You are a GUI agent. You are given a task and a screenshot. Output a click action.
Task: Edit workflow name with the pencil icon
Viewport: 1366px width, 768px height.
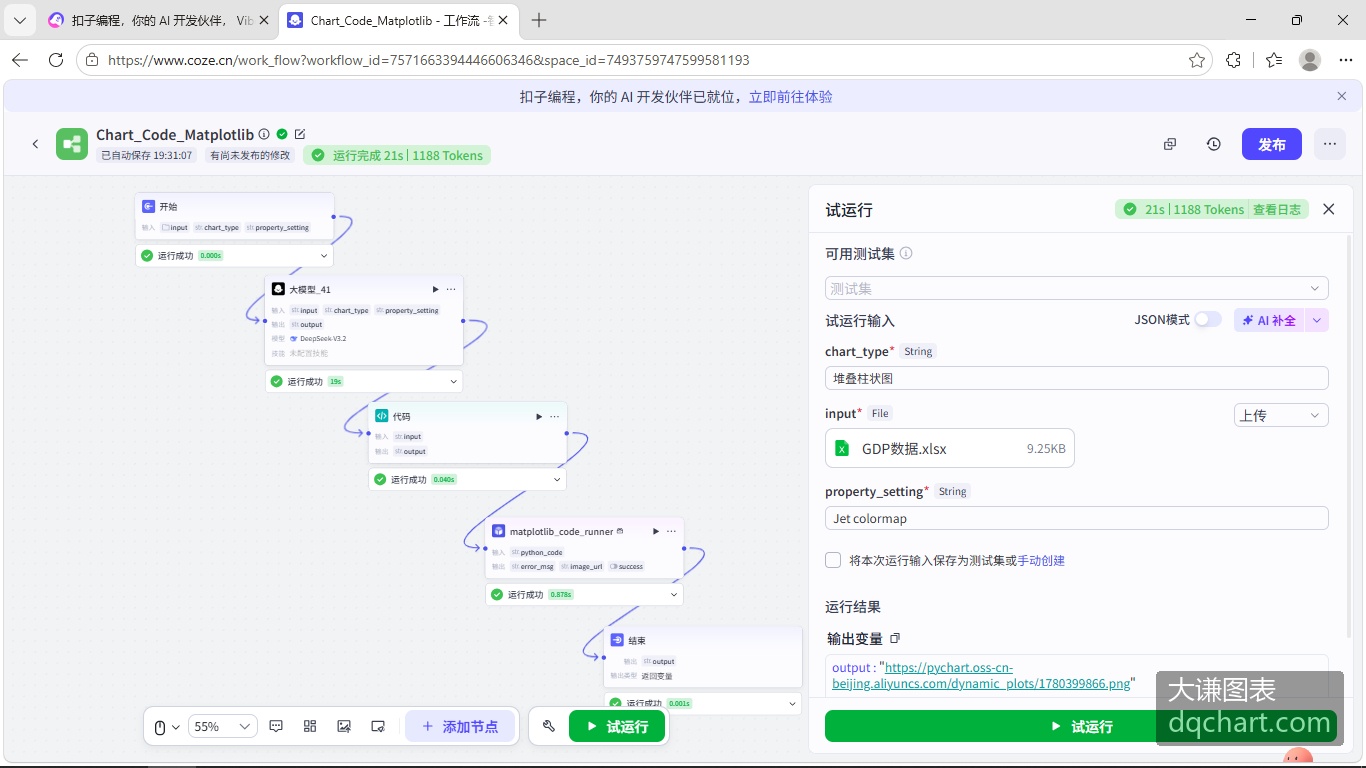tap(300, 134)
